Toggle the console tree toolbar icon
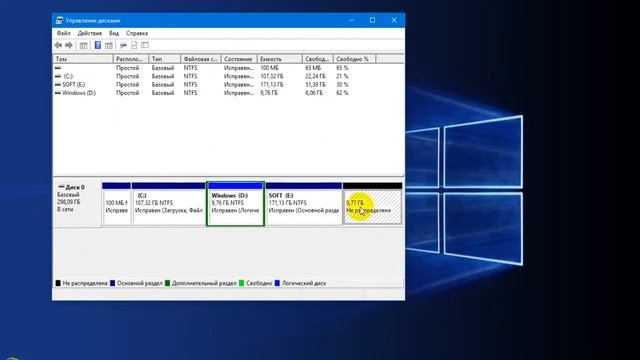 pyautogui.click(x=83, y=45)
